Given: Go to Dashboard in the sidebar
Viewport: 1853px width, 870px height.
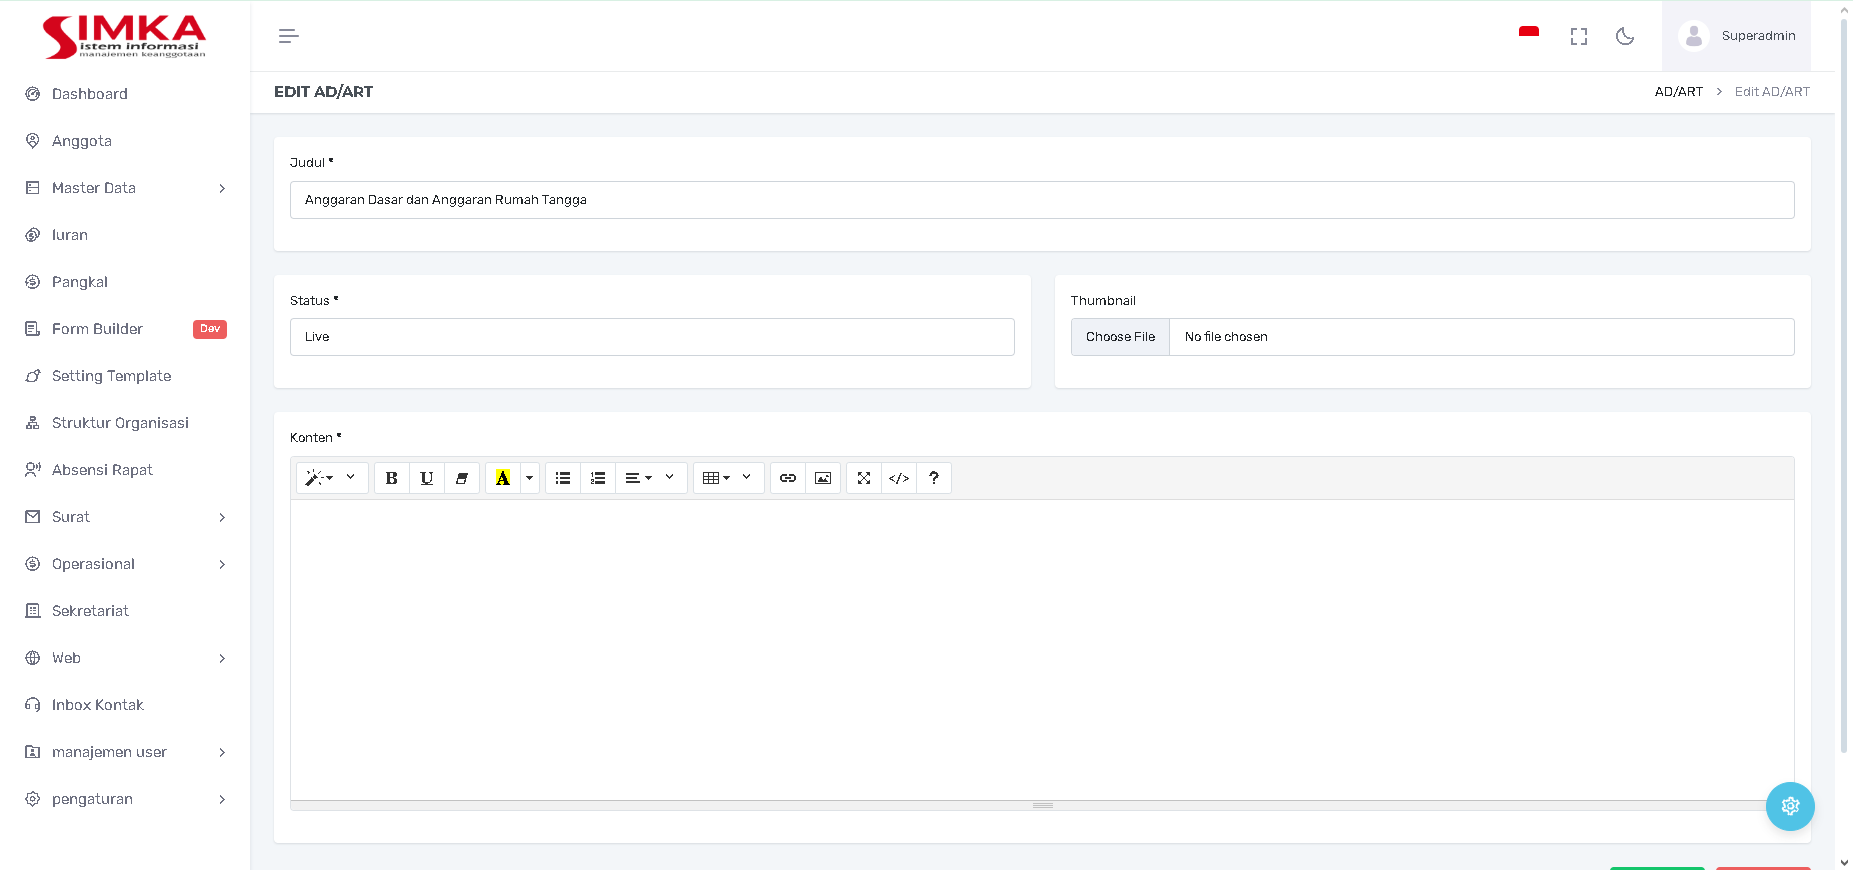Looking at the screenshot, I should click(90, 94).
